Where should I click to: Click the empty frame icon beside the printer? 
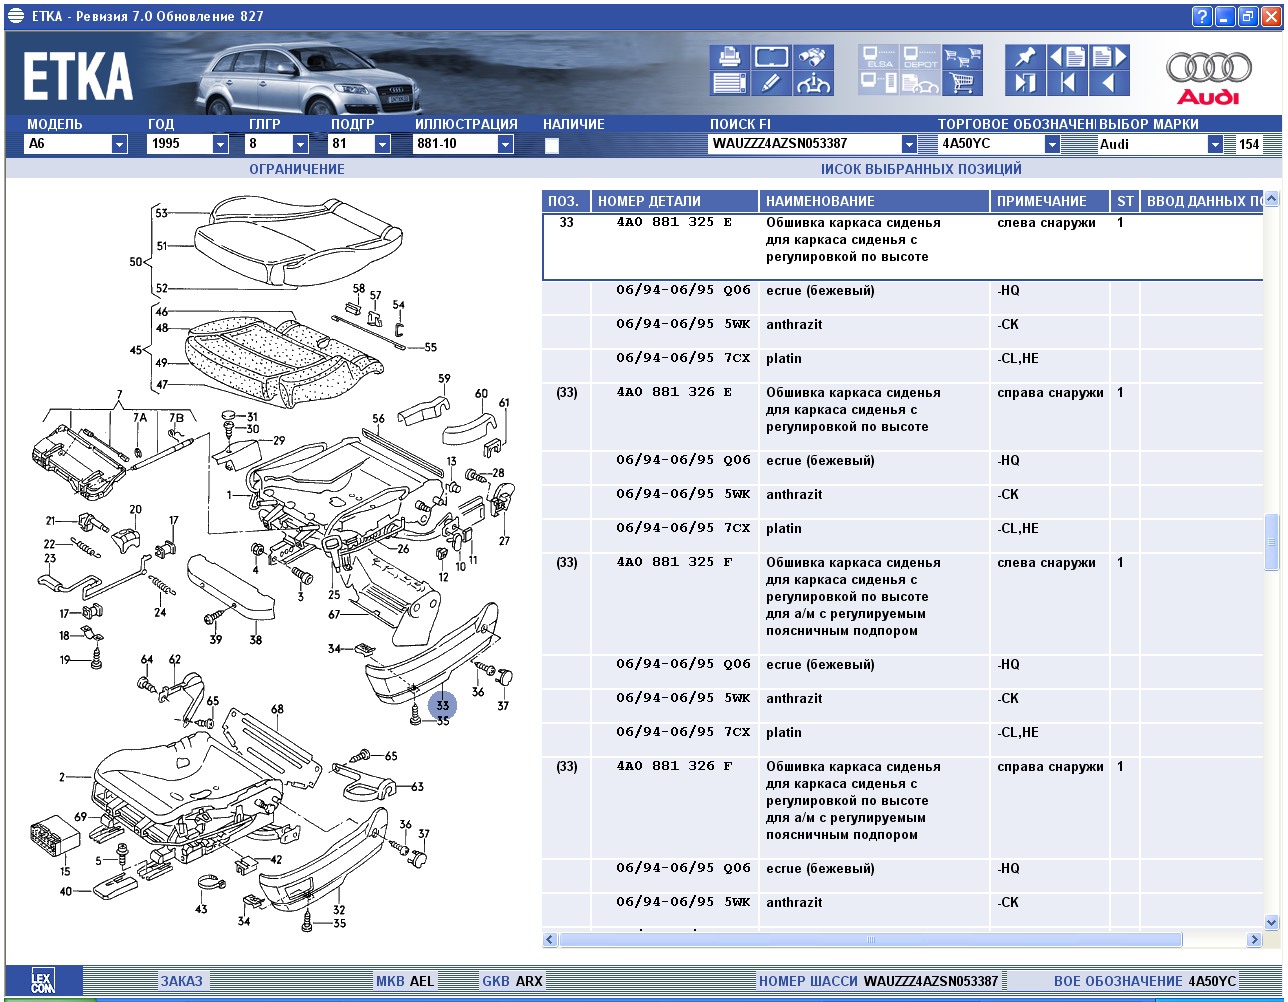tap(772, 56)
